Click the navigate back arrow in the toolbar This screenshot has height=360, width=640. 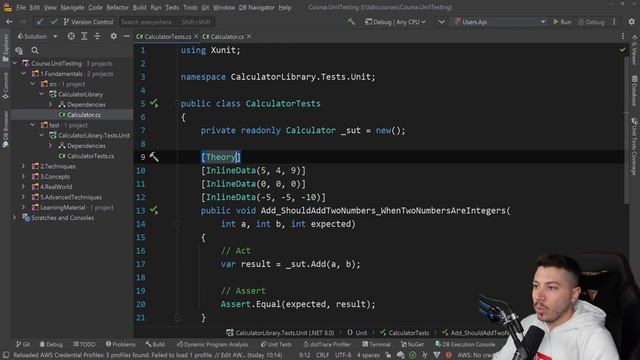9,22
